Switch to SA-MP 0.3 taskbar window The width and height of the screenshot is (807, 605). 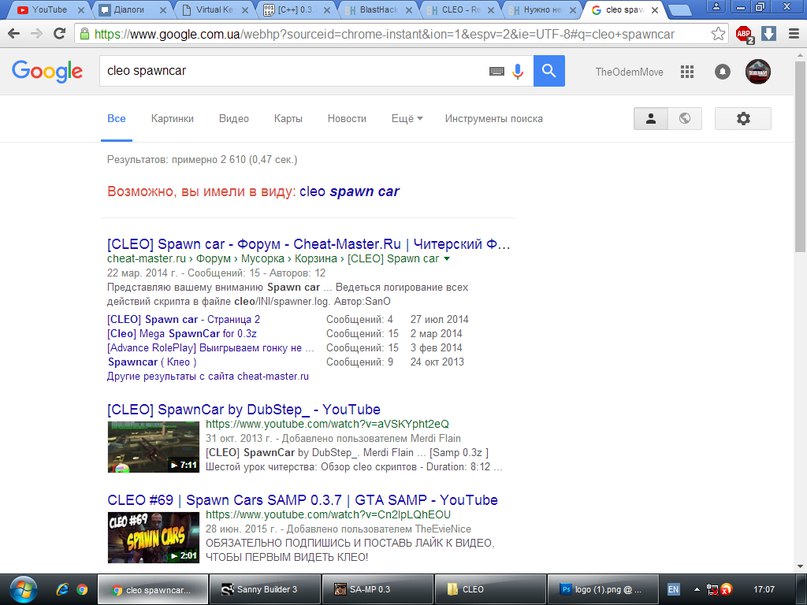coord(377,590)
